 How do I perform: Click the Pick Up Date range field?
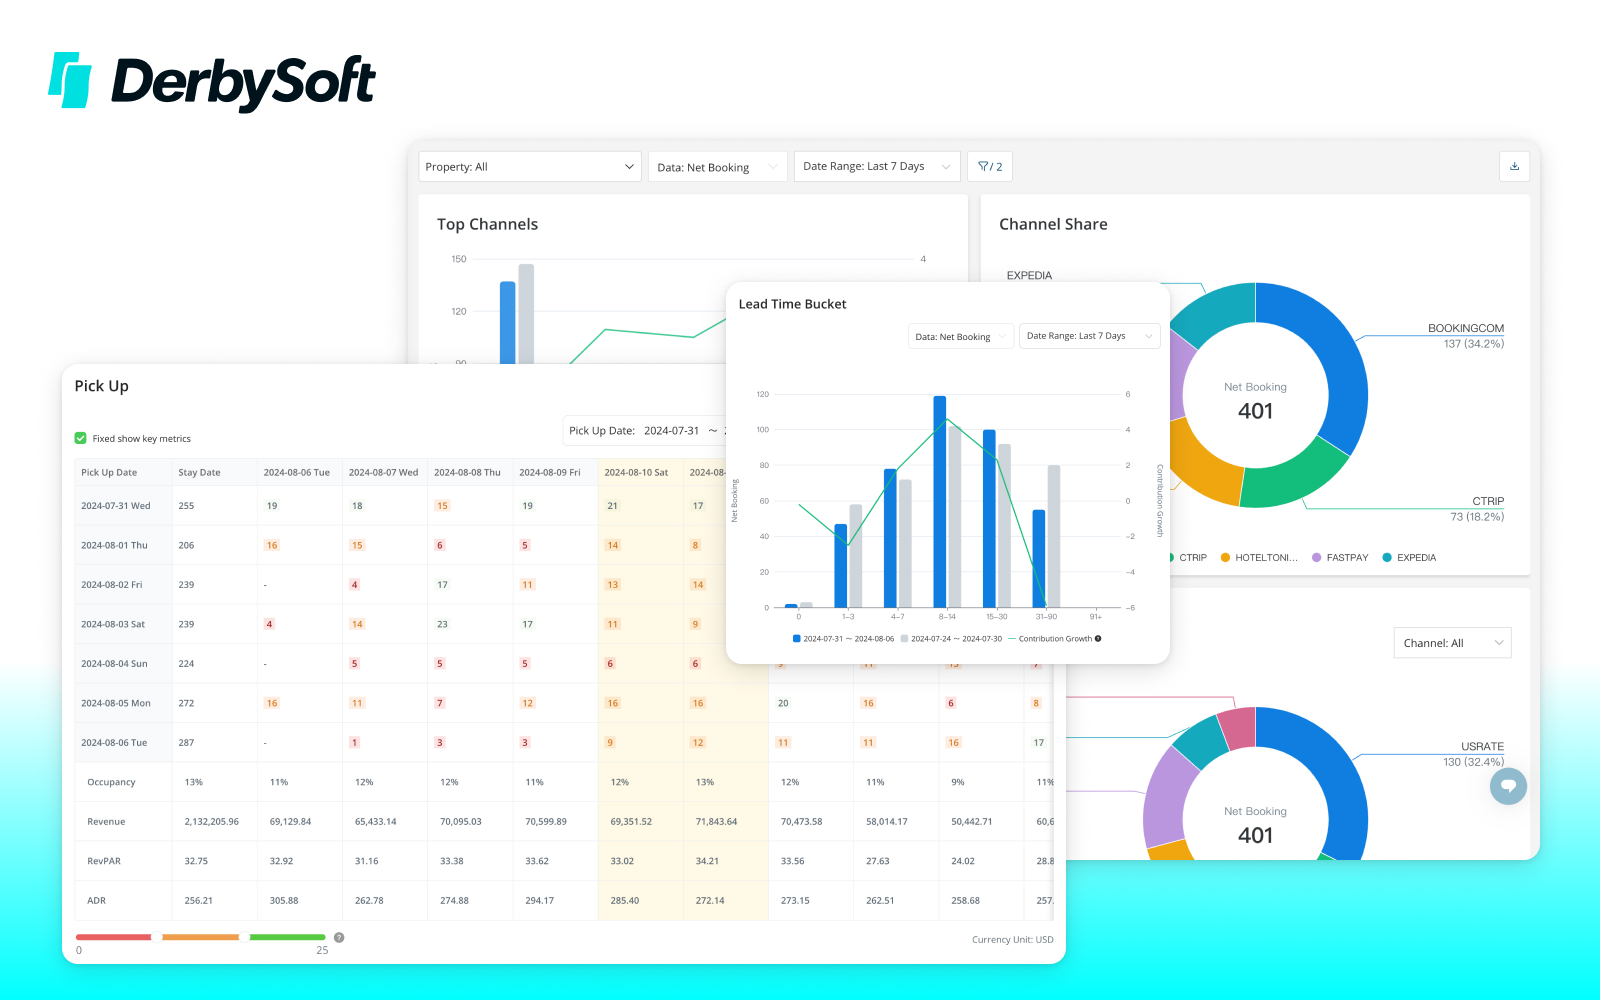pyautogui.click(x=645, y=431)
